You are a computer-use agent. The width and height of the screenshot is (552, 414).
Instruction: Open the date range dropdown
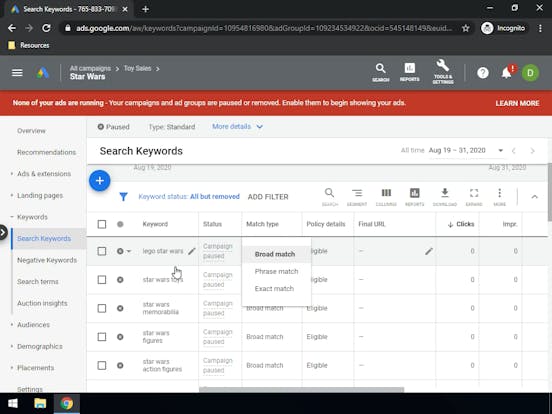point(500,151)
